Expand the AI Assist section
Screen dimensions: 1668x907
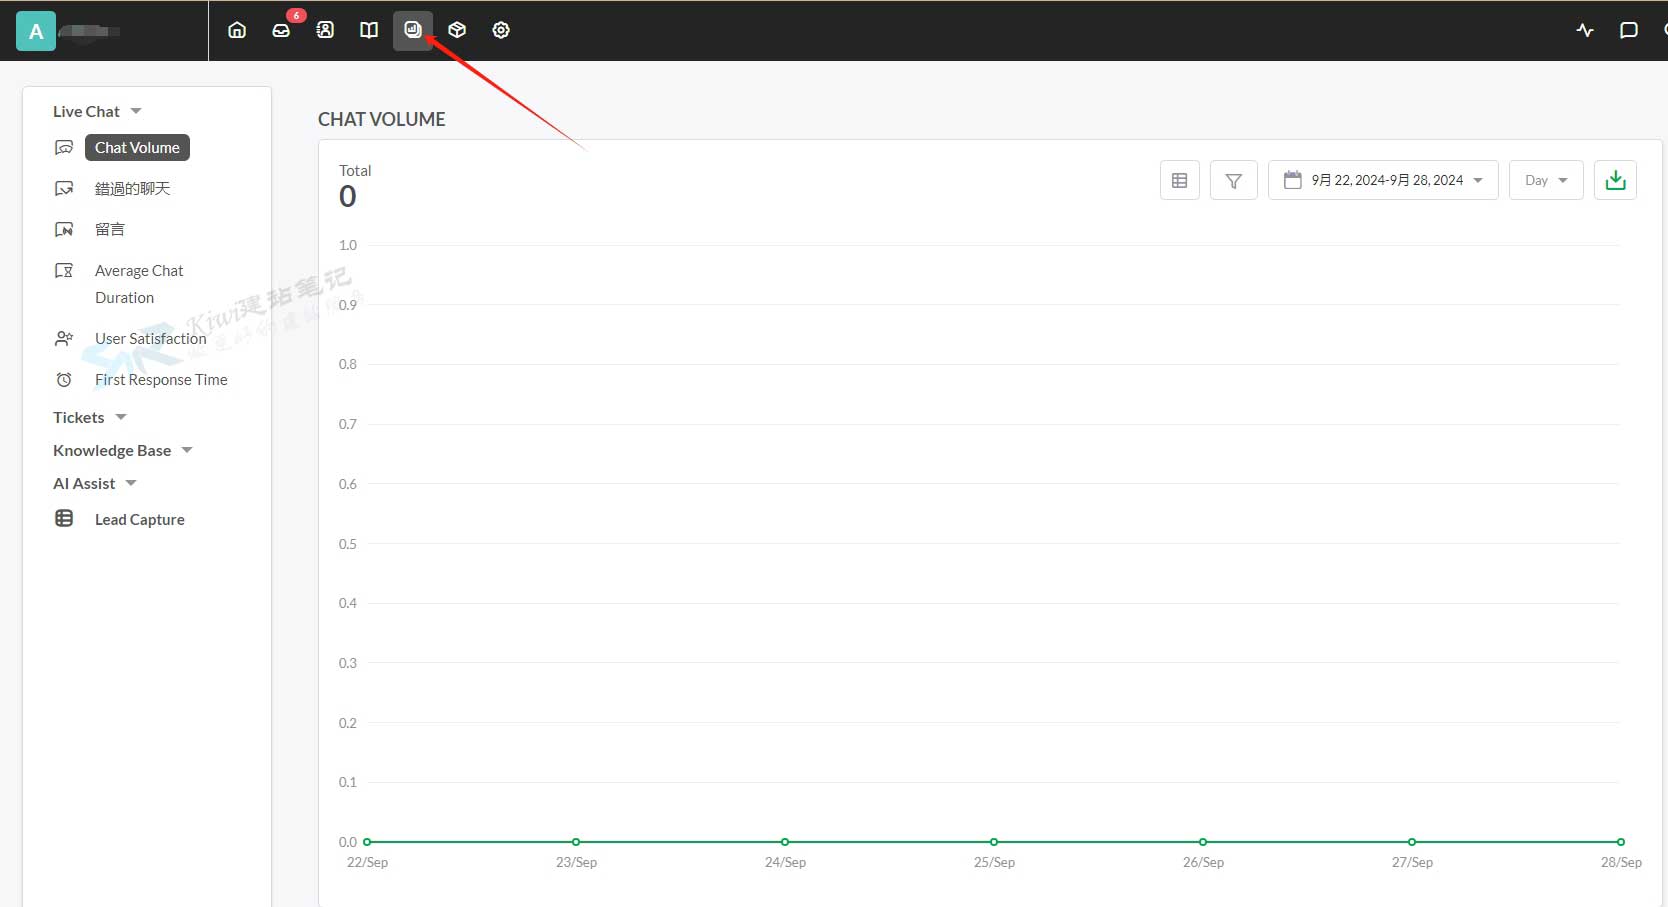pos(94,483)
